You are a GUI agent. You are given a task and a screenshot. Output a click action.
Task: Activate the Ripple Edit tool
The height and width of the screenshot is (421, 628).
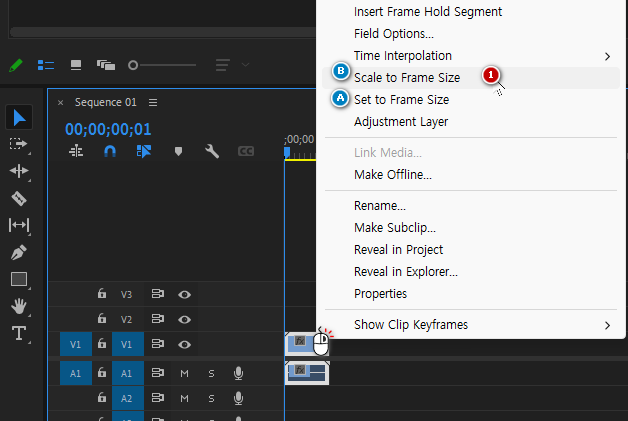pyautogui.click(x=19, y=171)
